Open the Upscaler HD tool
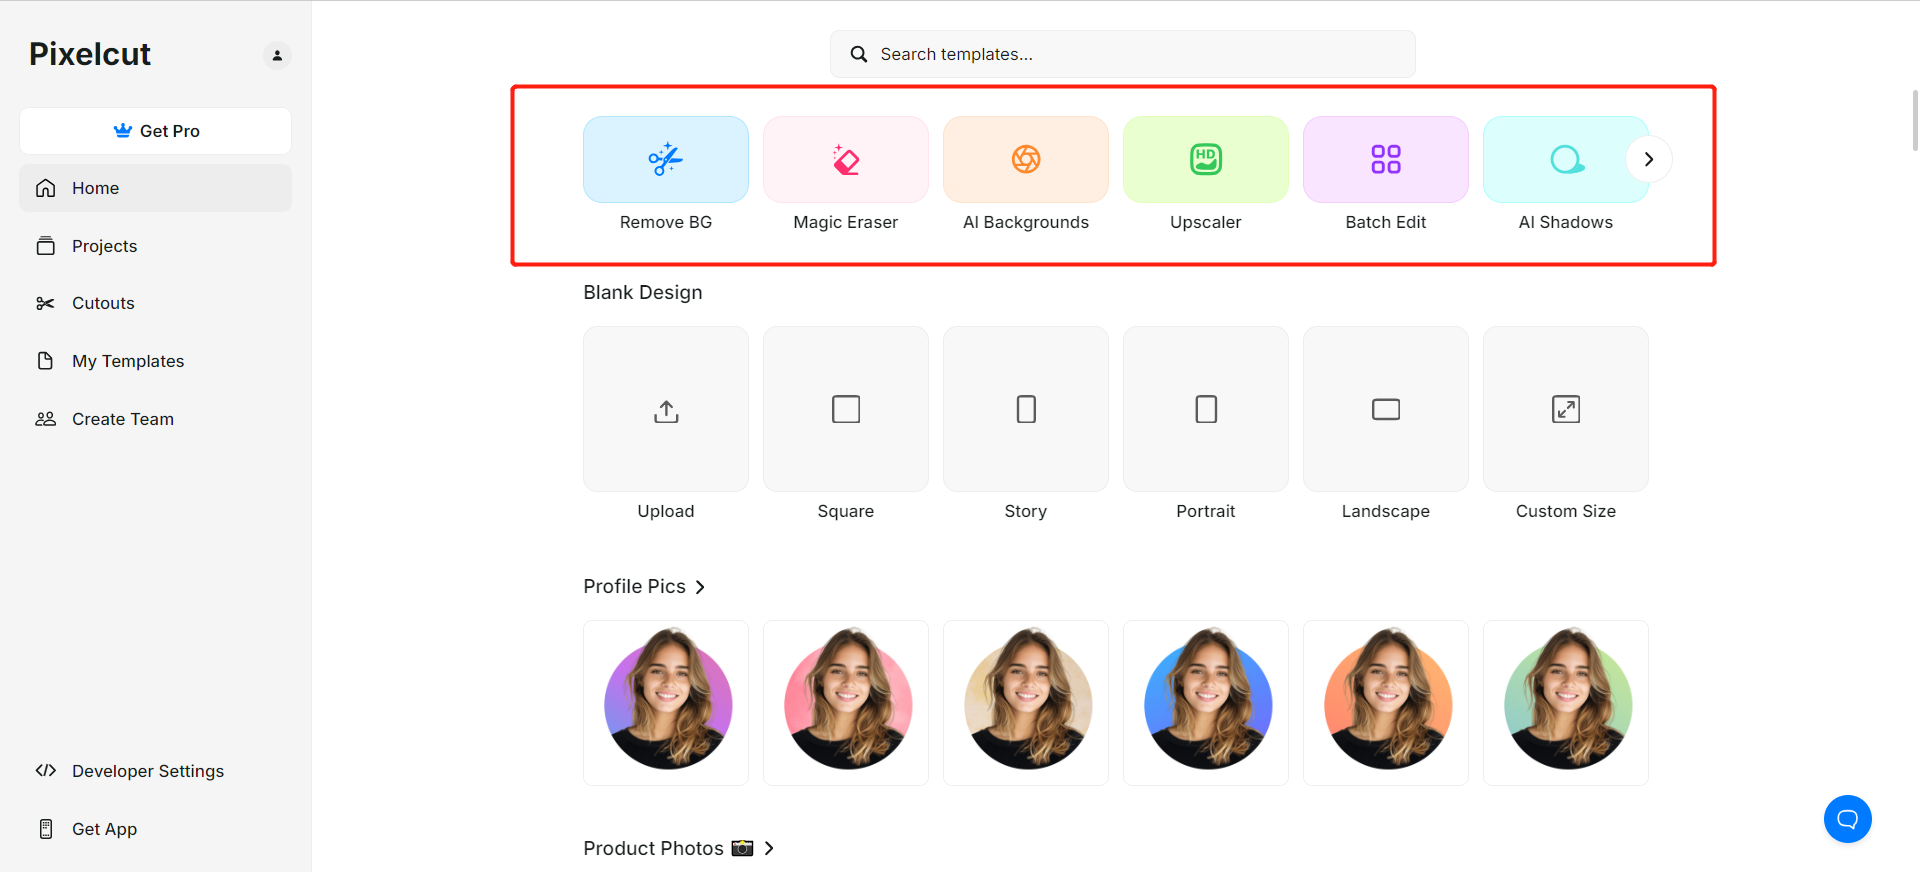The image size is (1920, 872). click(x=1206, y=159)
